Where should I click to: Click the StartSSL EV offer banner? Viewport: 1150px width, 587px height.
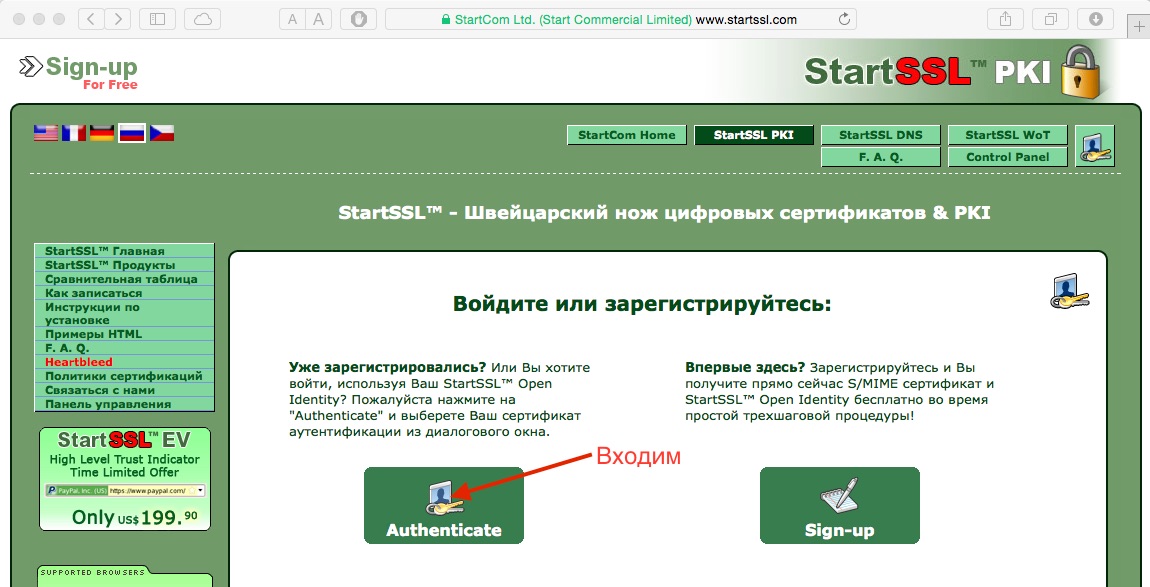coord(125,478)
